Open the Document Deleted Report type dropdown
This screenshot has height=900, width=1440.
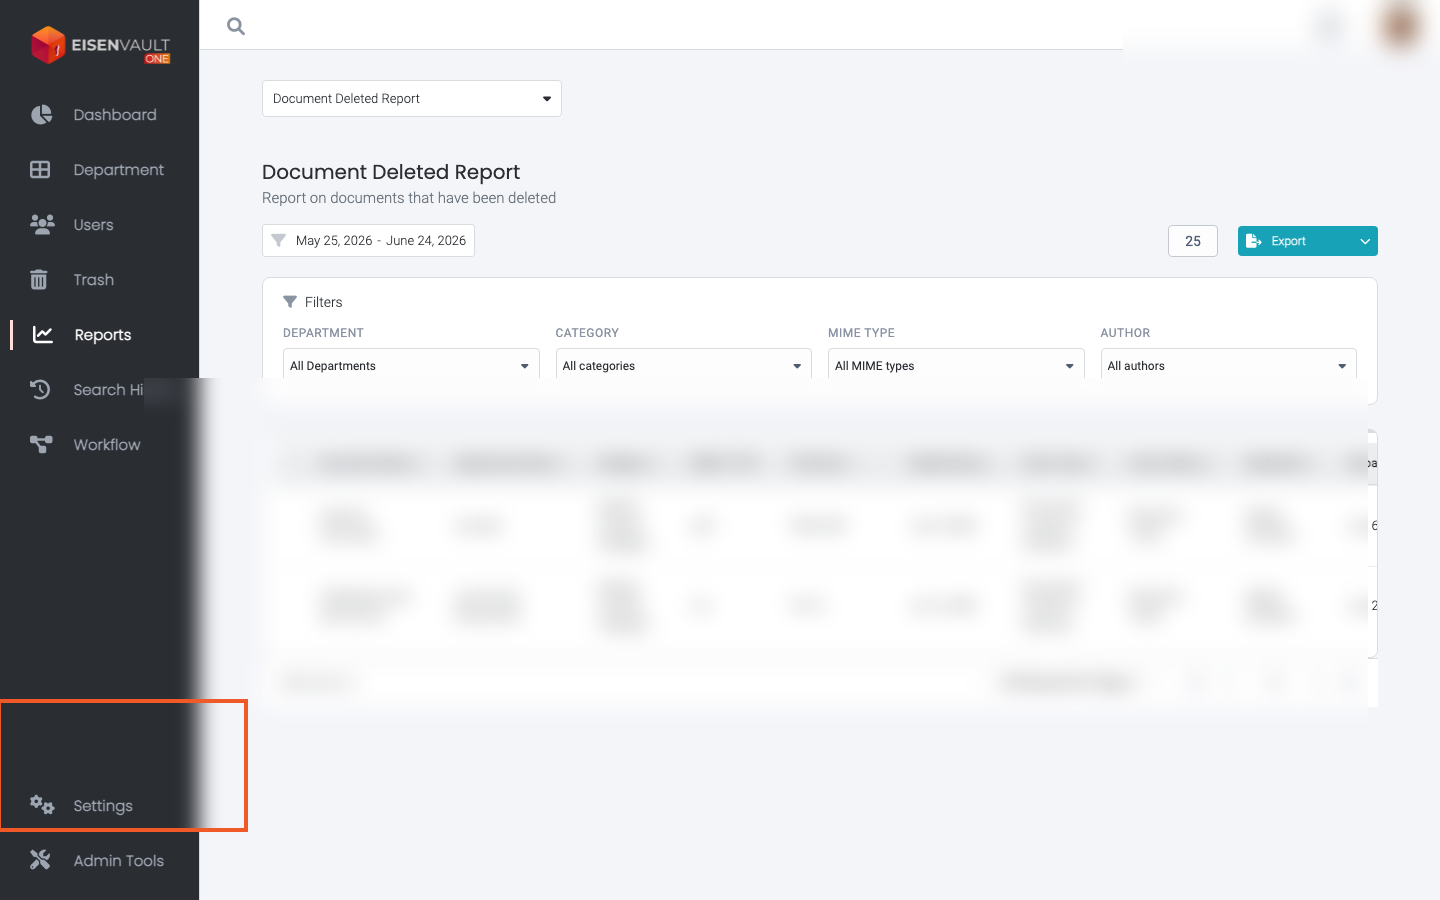pyautogui.click(x=412, y=99)
